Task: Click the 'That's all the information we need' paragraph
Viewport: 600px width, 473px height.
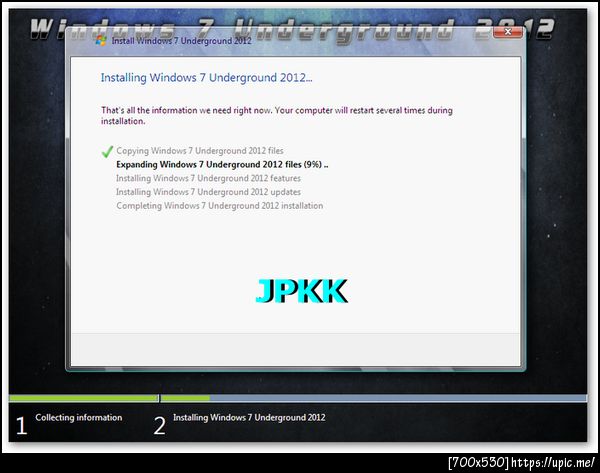Action: click(277, 116)
